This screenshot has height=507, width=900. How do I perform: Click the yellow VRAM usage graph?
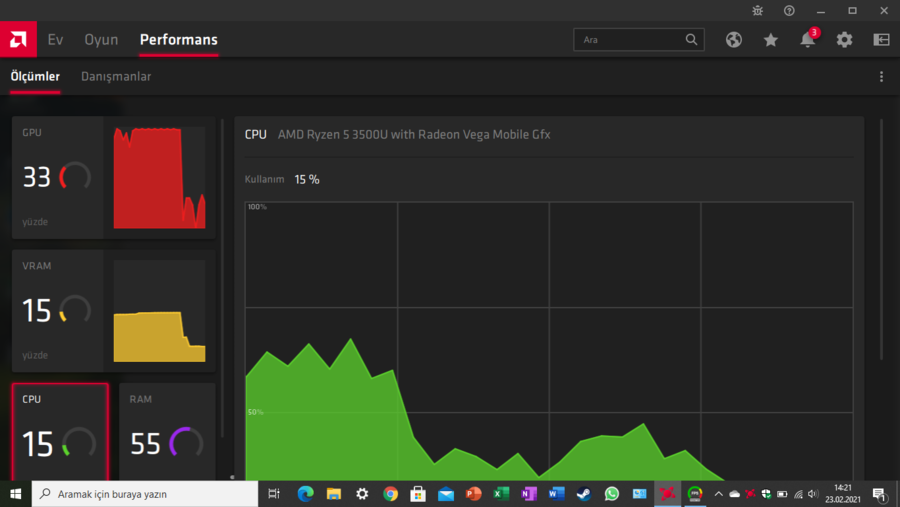pyautogui.click(x=160, y=311)
